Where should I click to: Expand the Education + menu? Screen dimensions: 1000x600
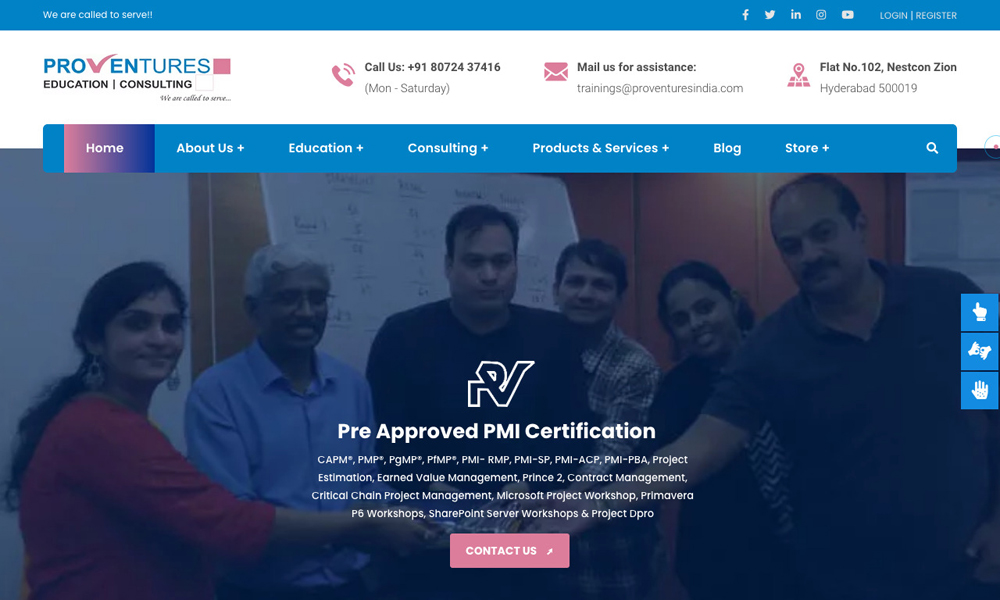(x=326, y=148)
